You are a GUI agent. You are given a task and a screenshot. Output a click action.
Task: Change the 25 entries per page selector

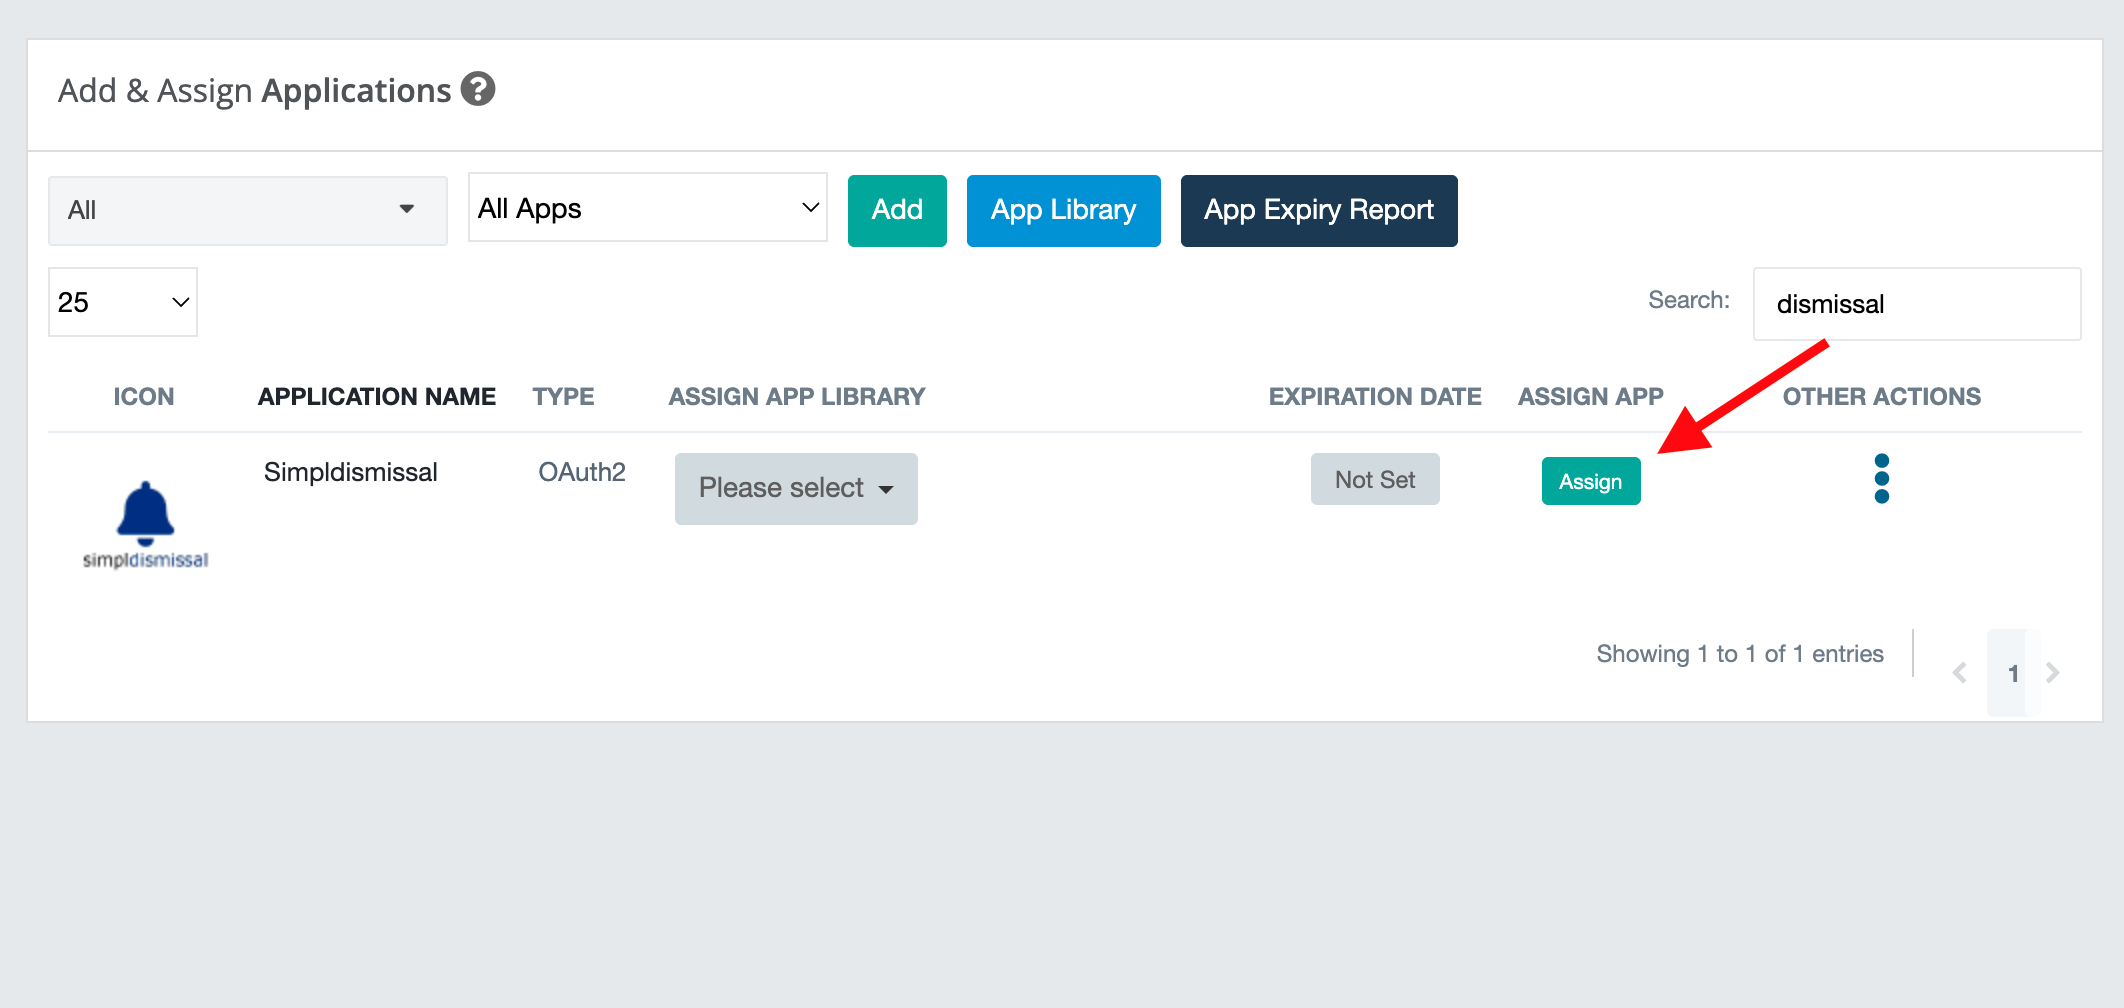coord(122,302)
